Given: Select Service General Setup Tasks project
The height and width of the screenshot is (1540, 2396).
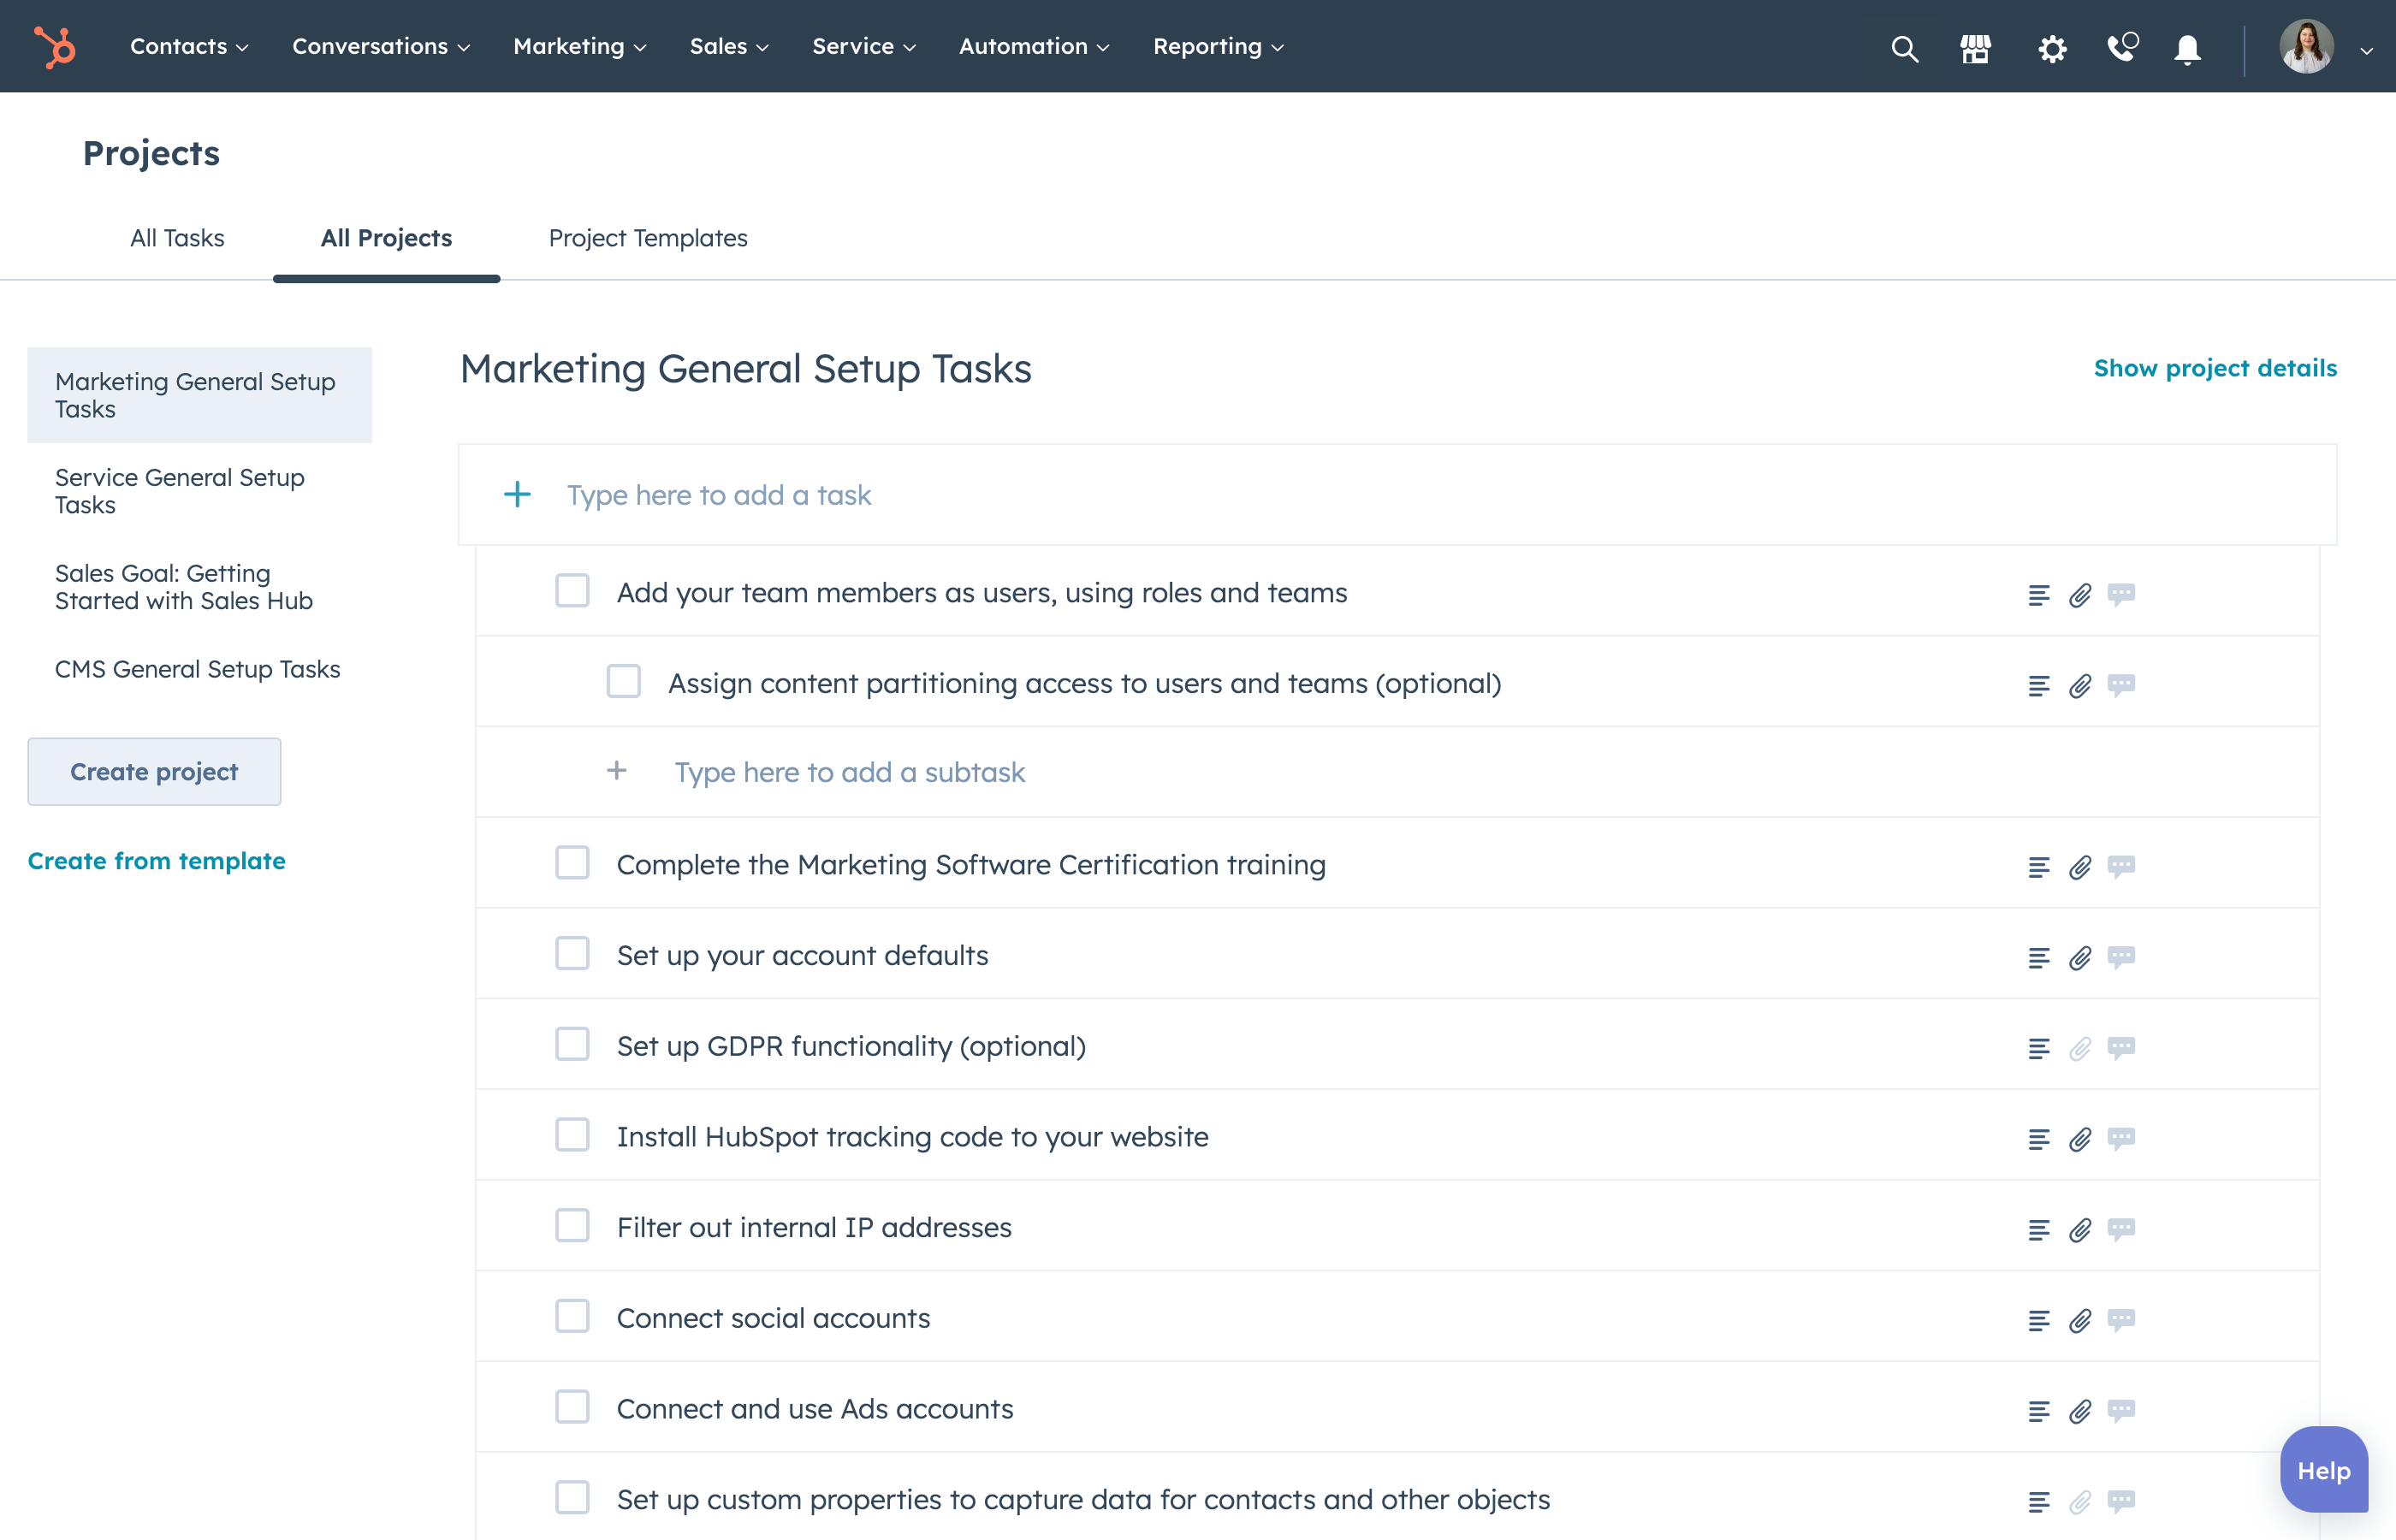Looking at the screenshot, I should [x=199, y=491].
